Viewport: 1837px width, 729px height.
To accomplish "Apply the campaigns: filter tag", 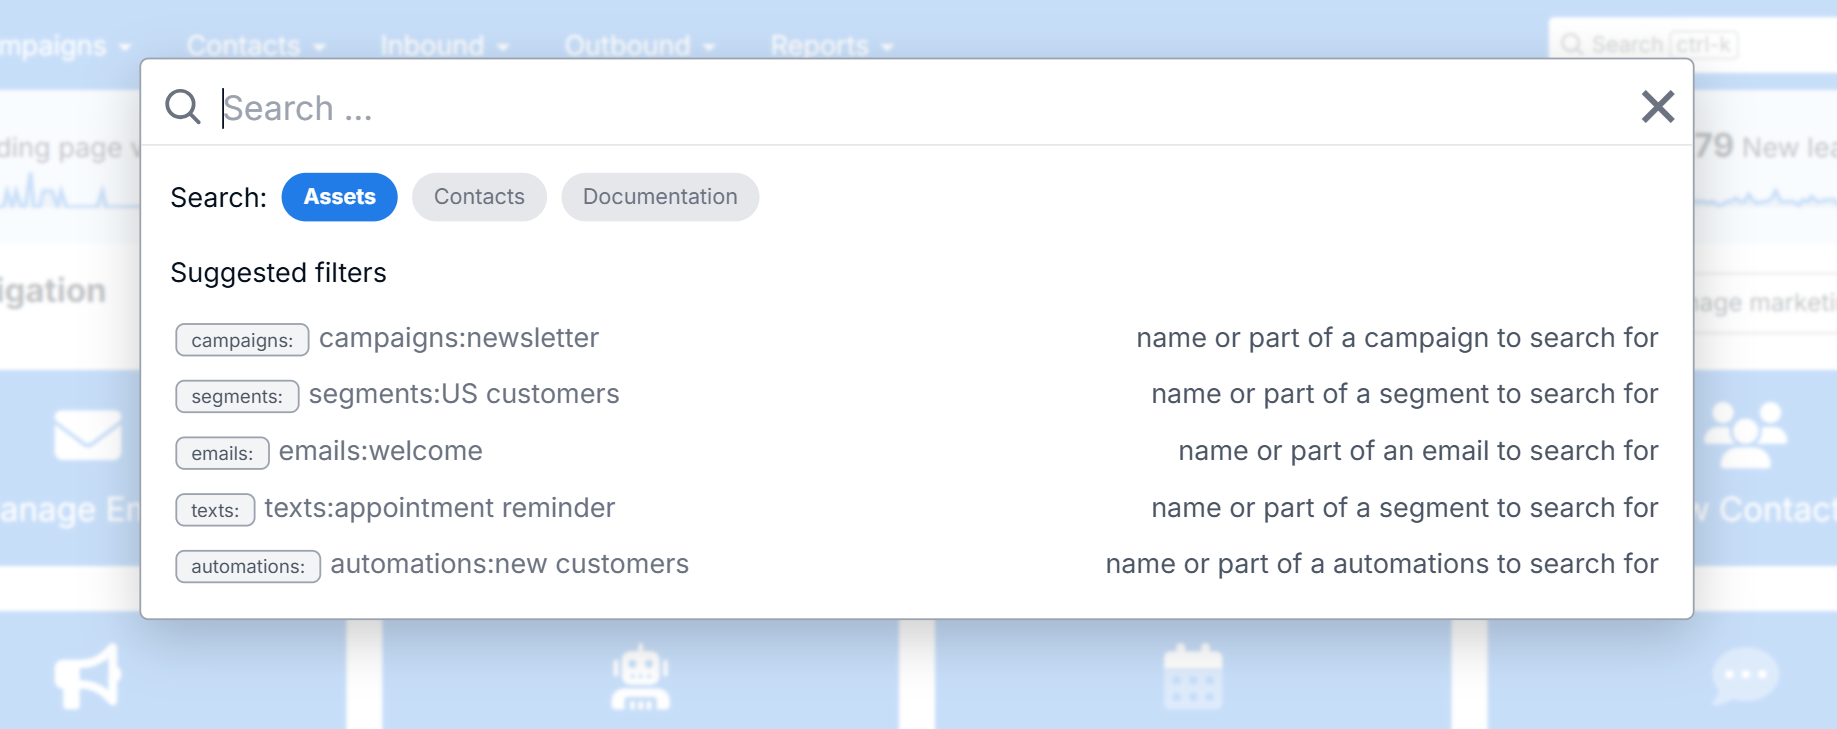I will pyautogui.click(x=242, y=340).
